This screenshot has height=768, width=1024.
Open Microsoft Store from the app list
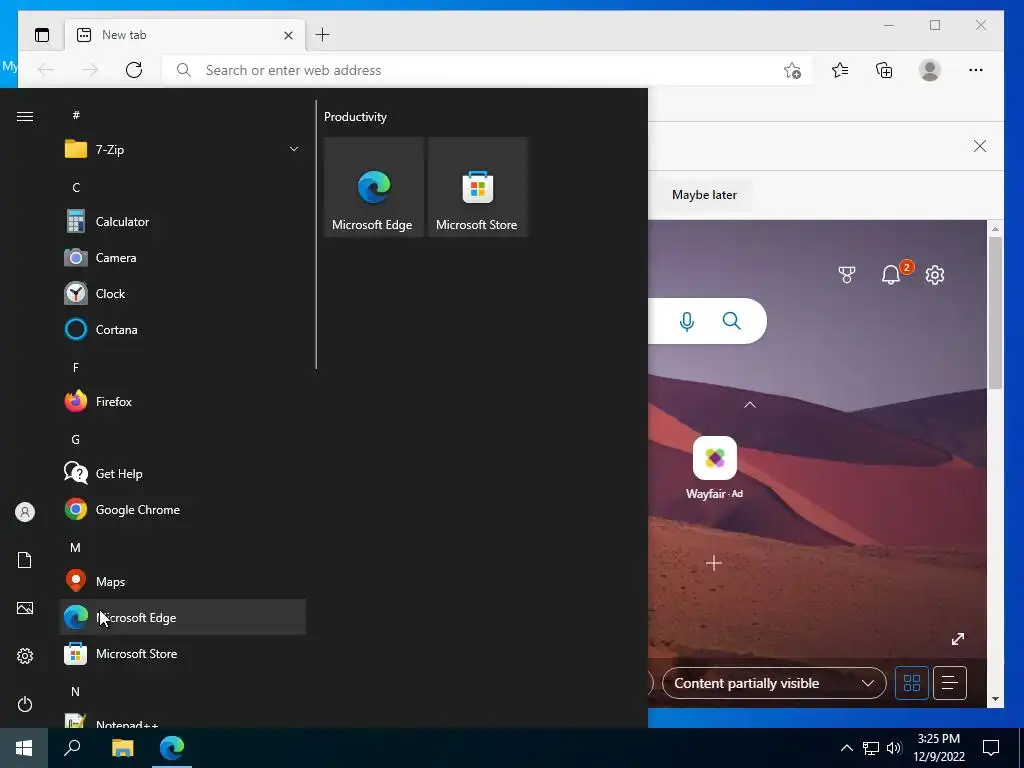[183, 653]
